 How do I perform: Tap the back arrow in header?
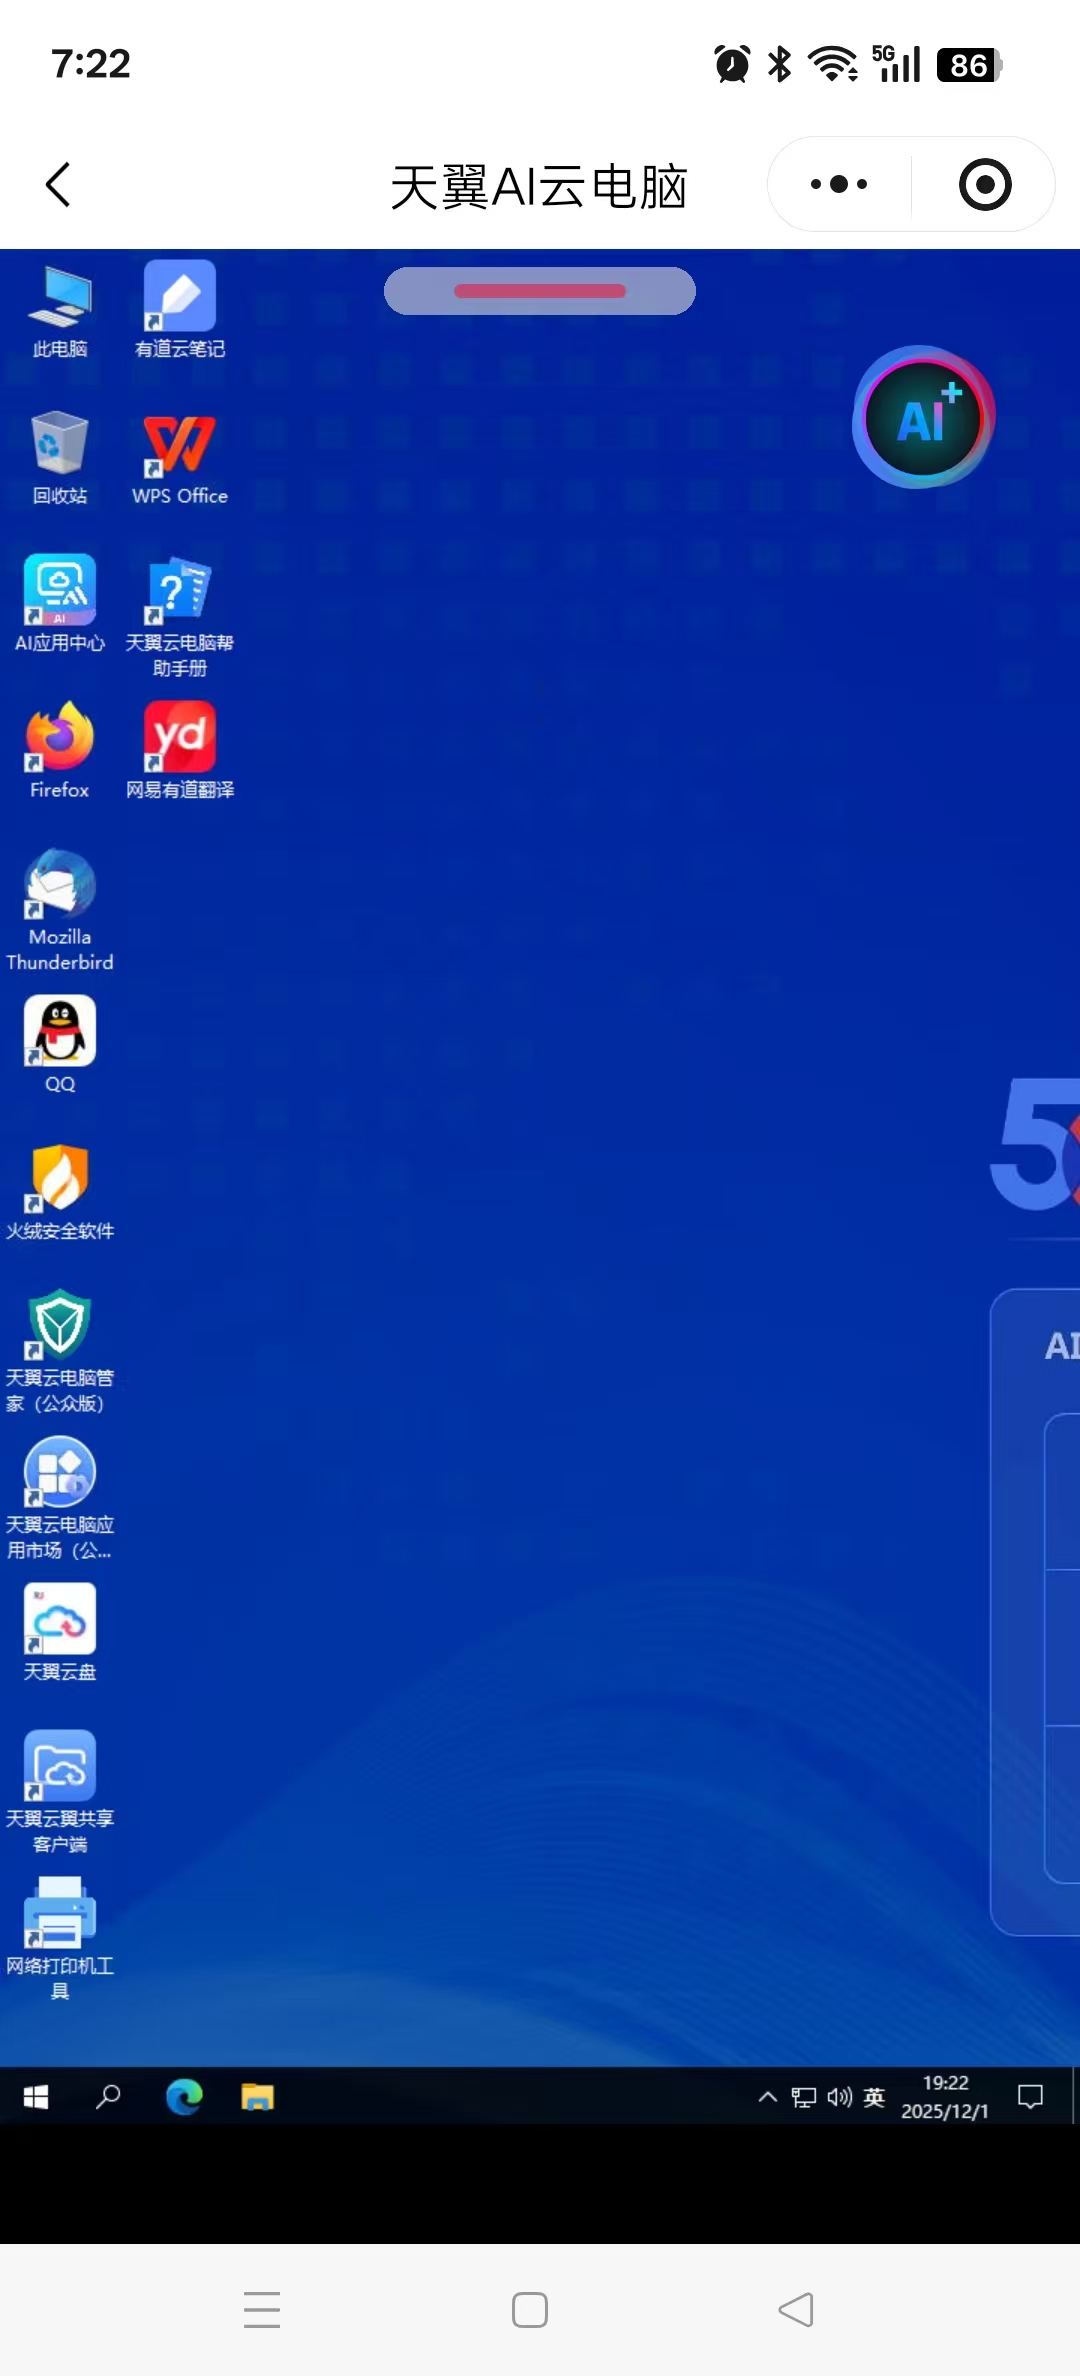pyautogui.click(x=59, y=185)
